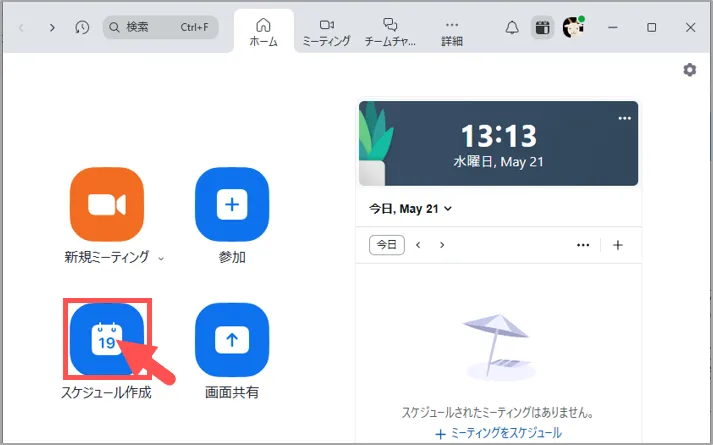Viewport: 713px width, 445px height.
Task: Start 画面共有 screen share
Action: tap(232, 340)
